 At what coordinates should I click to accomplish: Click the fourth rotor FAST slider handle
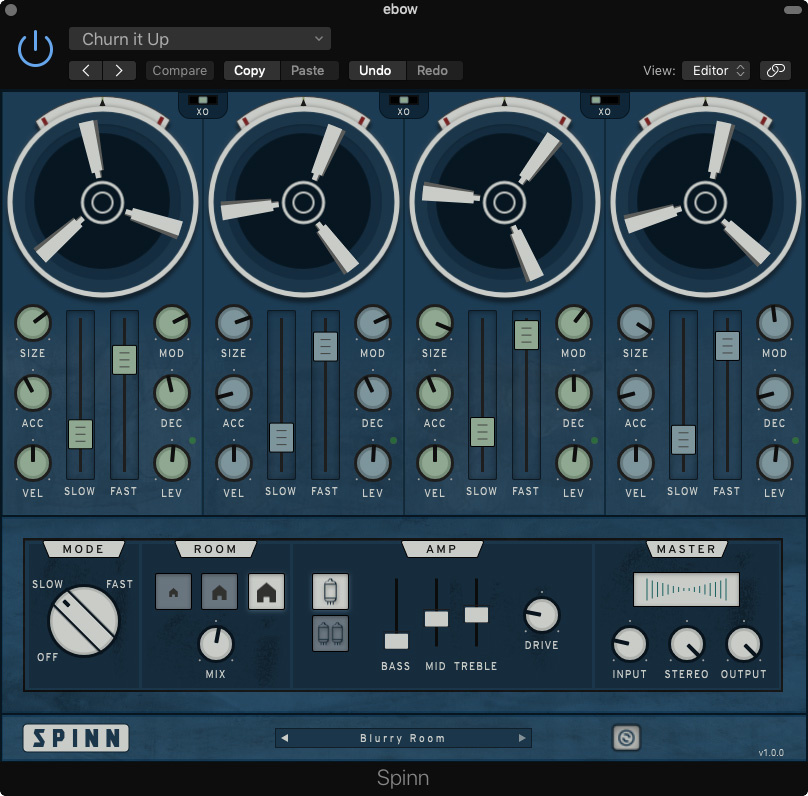tap(727, 346)
